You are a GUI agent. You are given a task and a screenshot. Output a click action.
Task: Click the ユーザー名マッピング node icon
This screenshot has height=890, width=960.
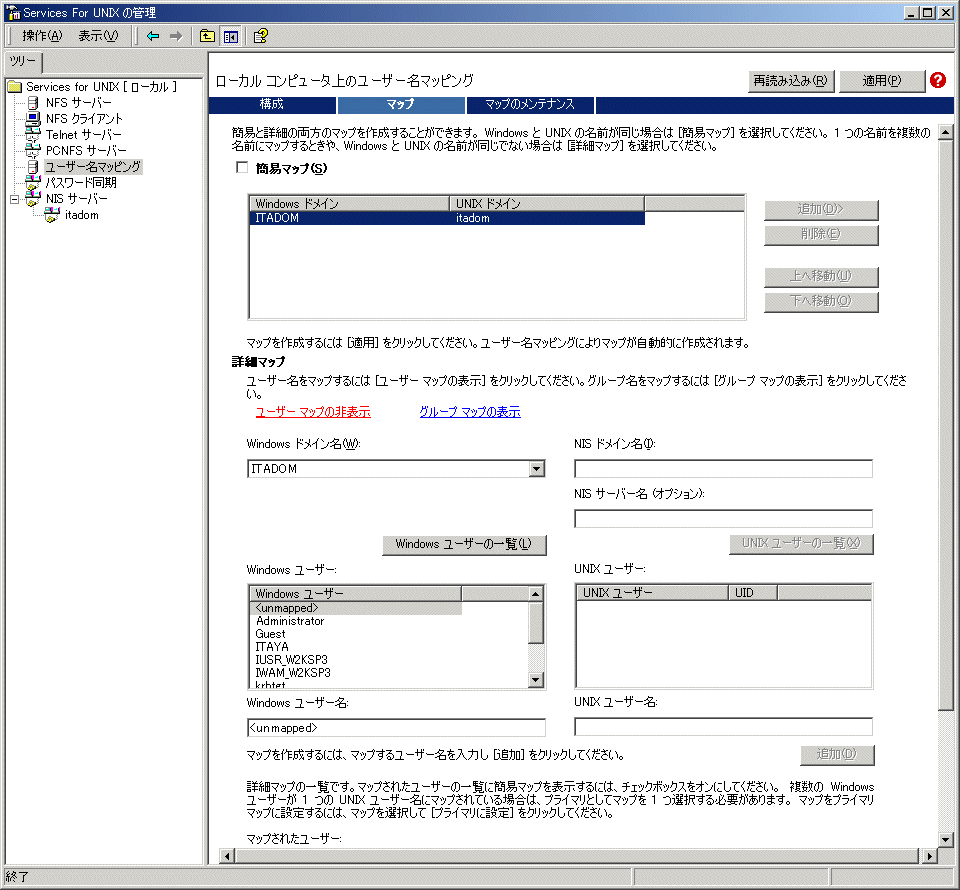click(x=33, y=166)
